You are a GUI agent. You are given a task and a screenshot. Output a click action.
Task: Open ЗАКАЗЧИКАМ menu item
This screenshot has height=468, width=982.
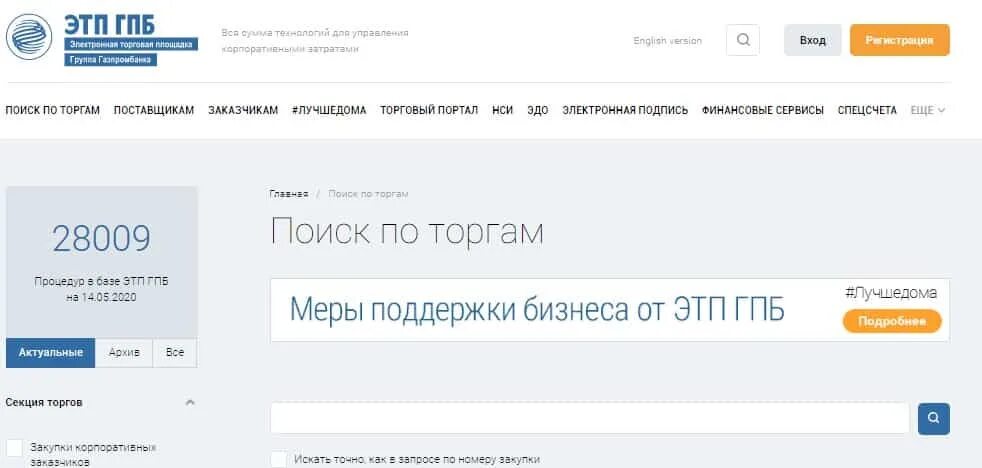coord(243,110)
